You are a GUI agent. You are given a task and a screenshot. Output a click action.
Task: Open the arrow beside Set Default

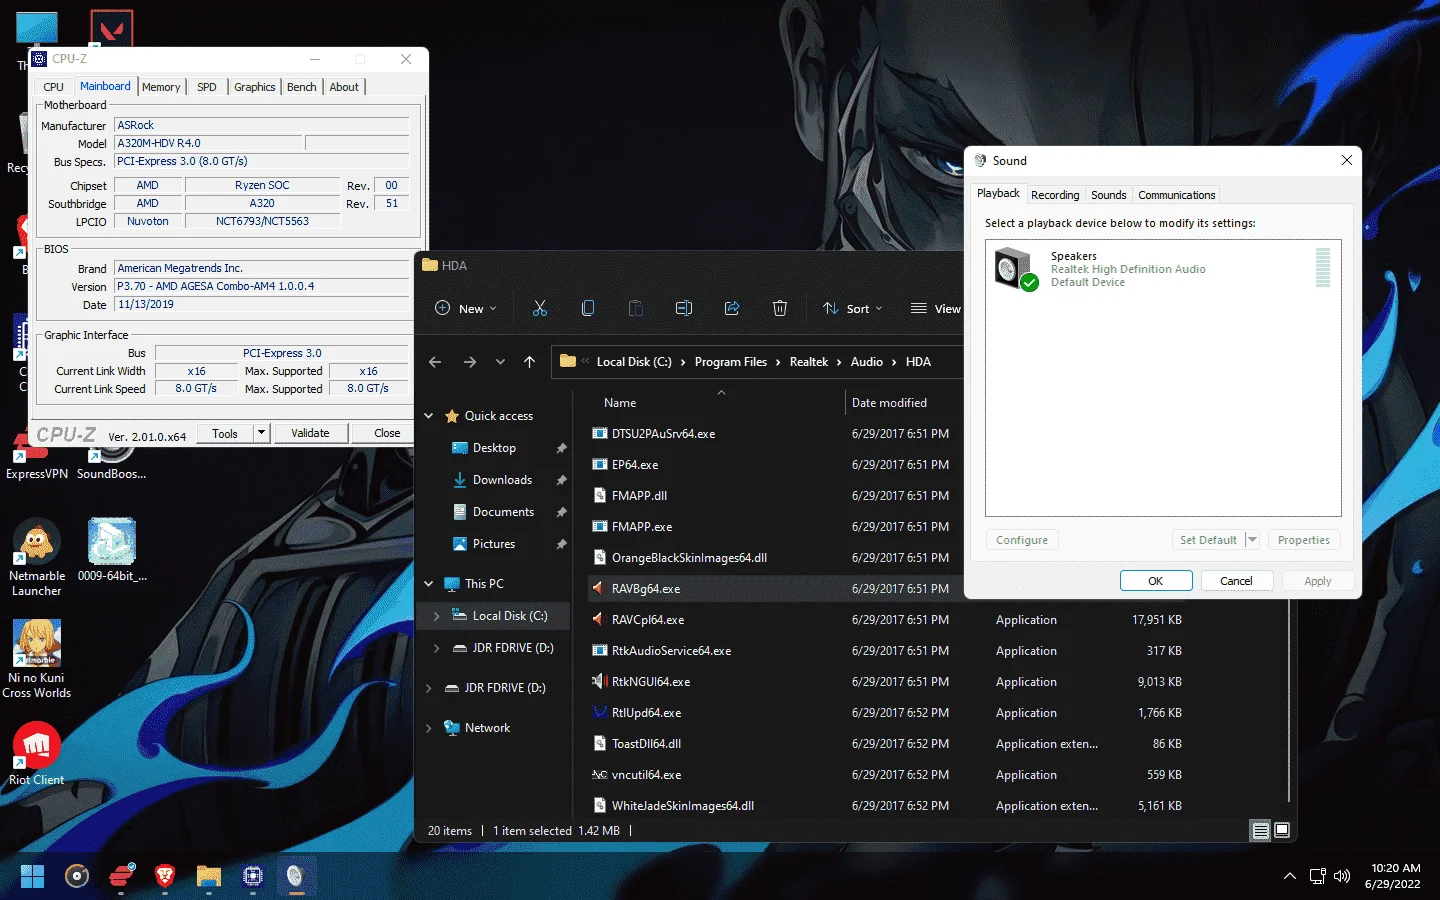1251,539
